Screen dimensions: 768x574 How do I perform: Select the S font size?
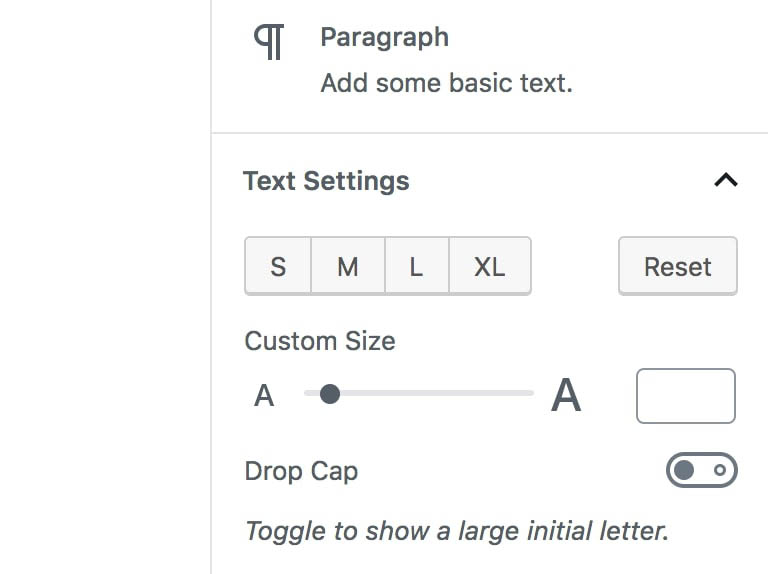click(278, 266)
